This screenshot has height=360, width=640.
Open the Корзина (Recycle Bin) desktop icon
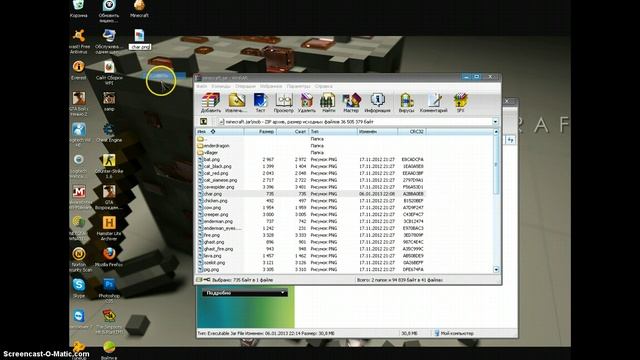coord(79,9)
